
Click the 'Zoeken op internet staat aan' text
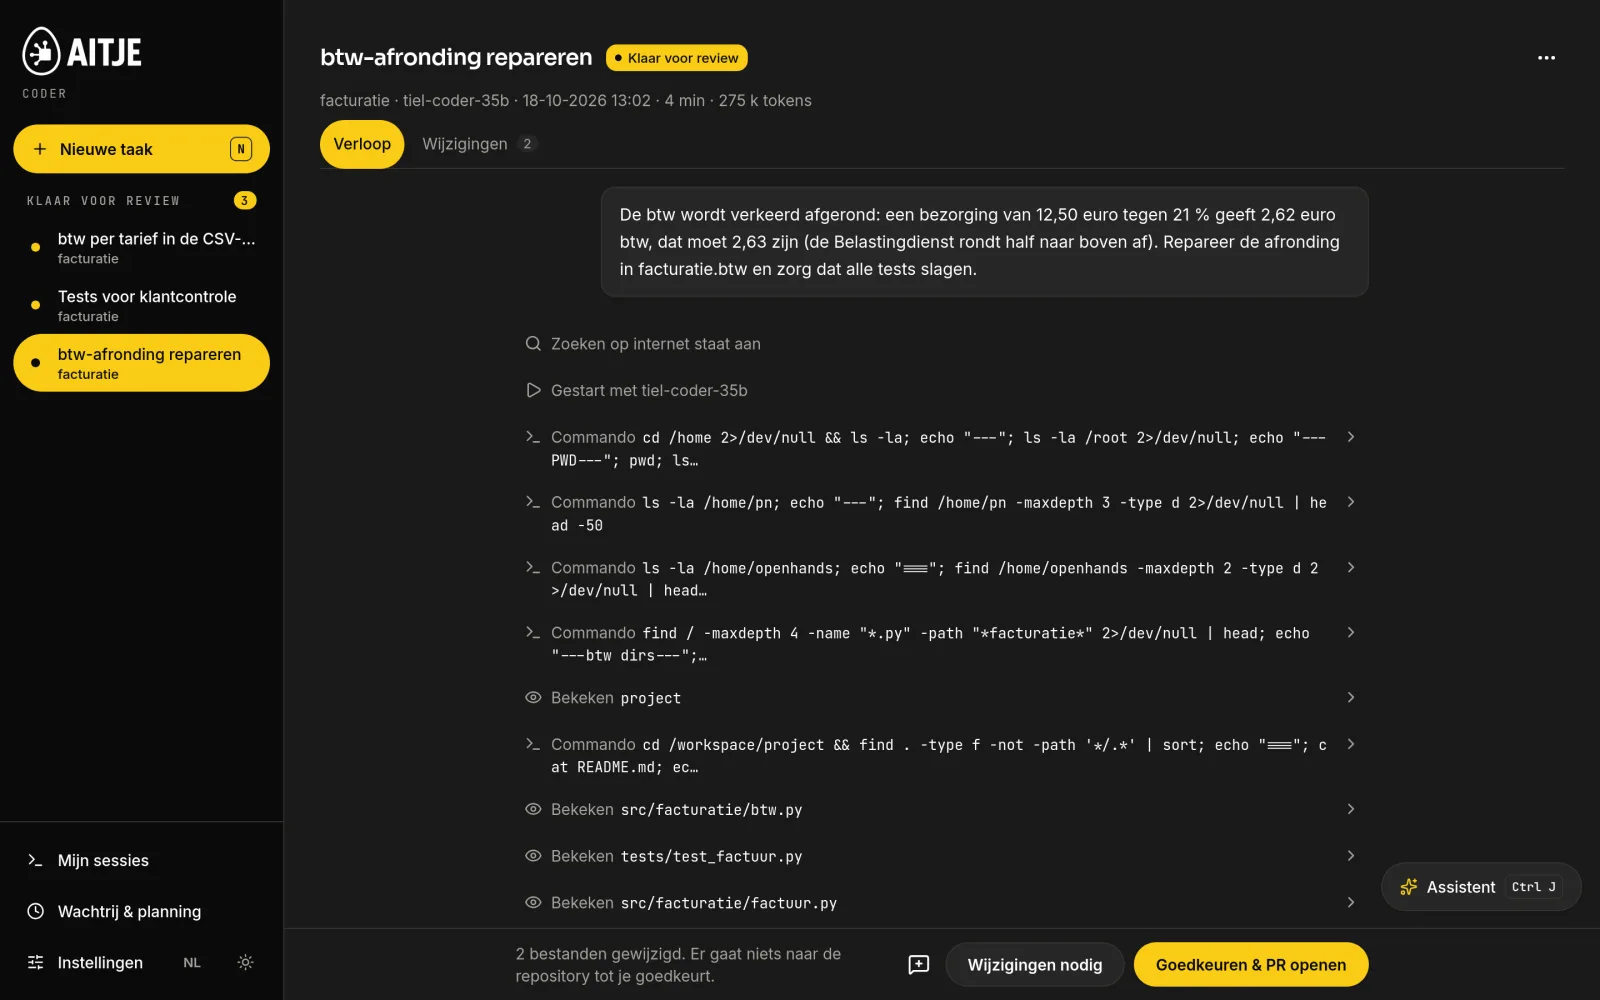click(656, 344)
